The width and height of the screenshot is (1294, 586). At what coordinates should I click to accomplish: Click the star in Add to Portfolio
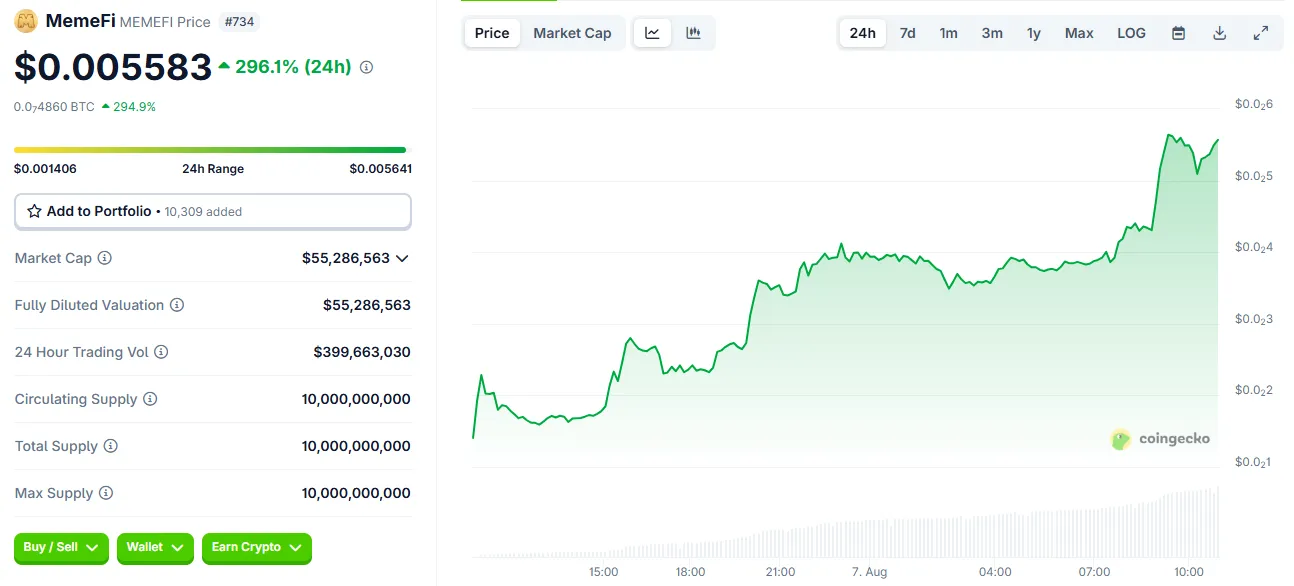pos(32,211)
